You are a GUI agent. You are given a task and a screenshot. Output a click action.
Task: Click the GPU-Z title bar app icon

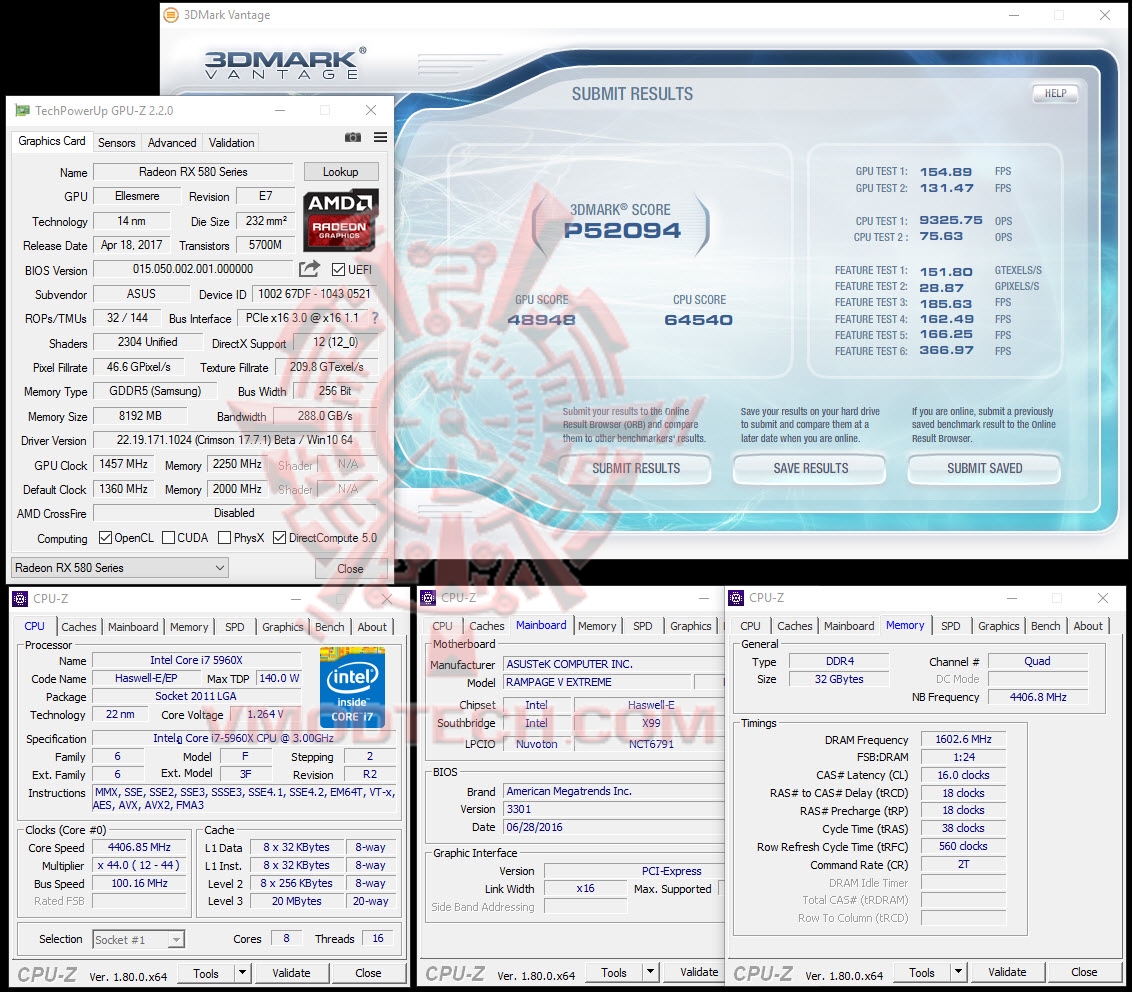point(23,110)
